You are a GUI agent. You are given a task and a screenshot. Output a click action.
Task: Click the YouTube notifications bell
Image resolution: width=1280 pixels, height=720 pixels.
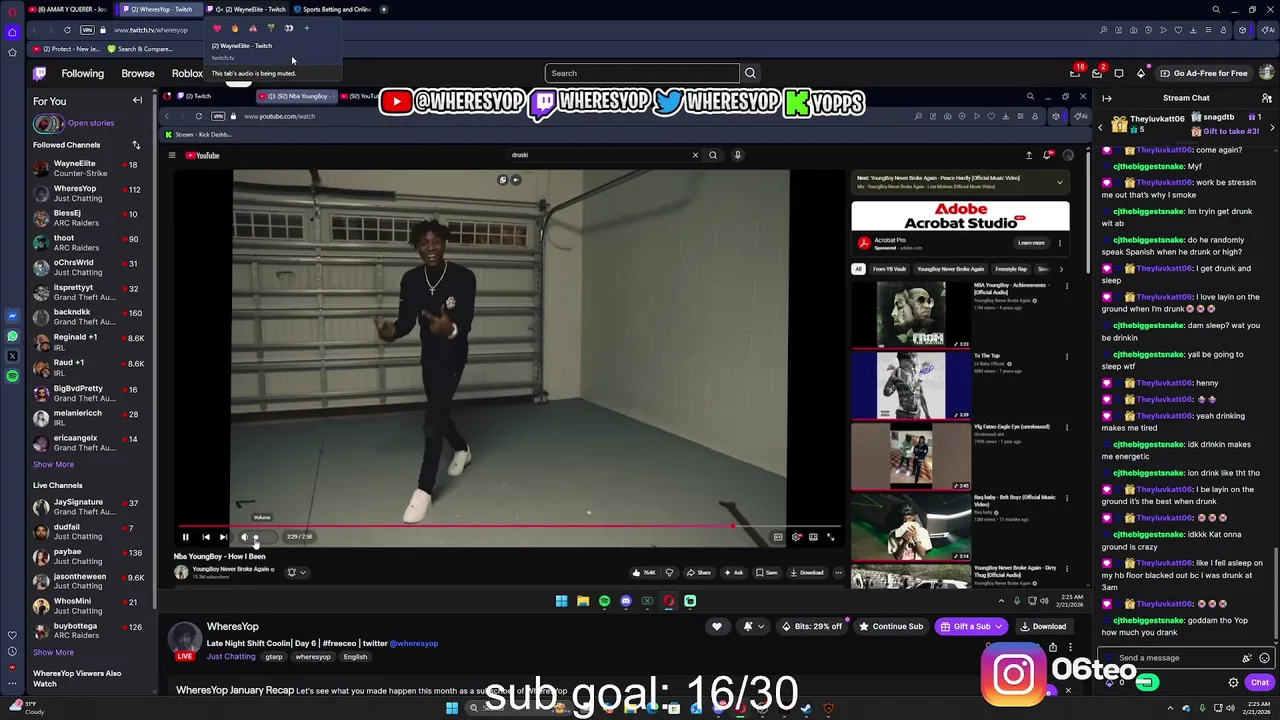tap(1047, 155)
